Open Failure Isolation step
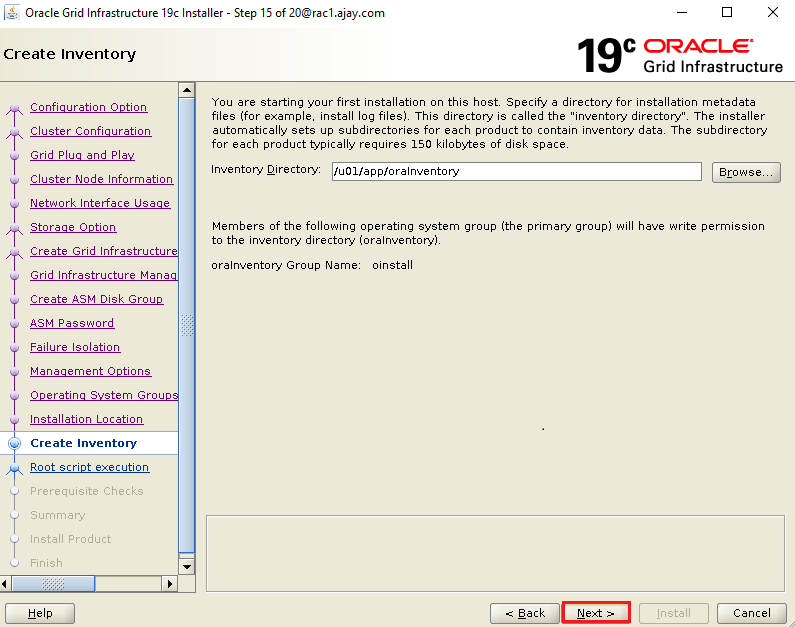Viewport: 795px width, 627px height. pyautogui.click(x=75, y=347)
